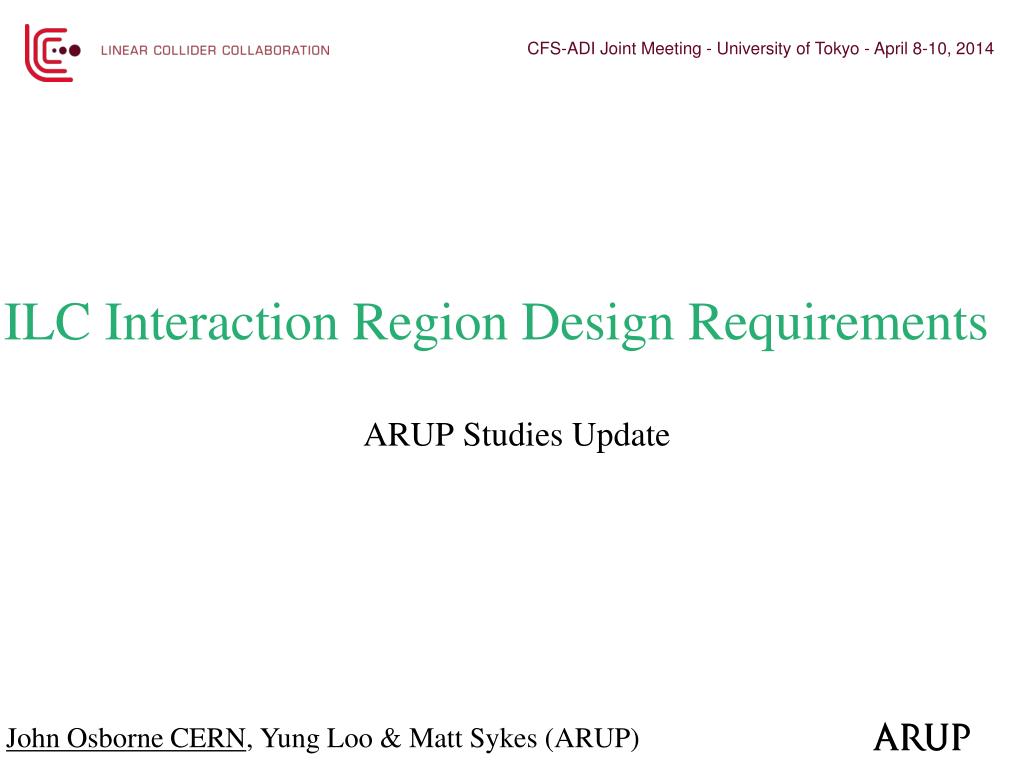
Task: Click the underlined 'John Osborne CERN' name
Action: [125, 739]
